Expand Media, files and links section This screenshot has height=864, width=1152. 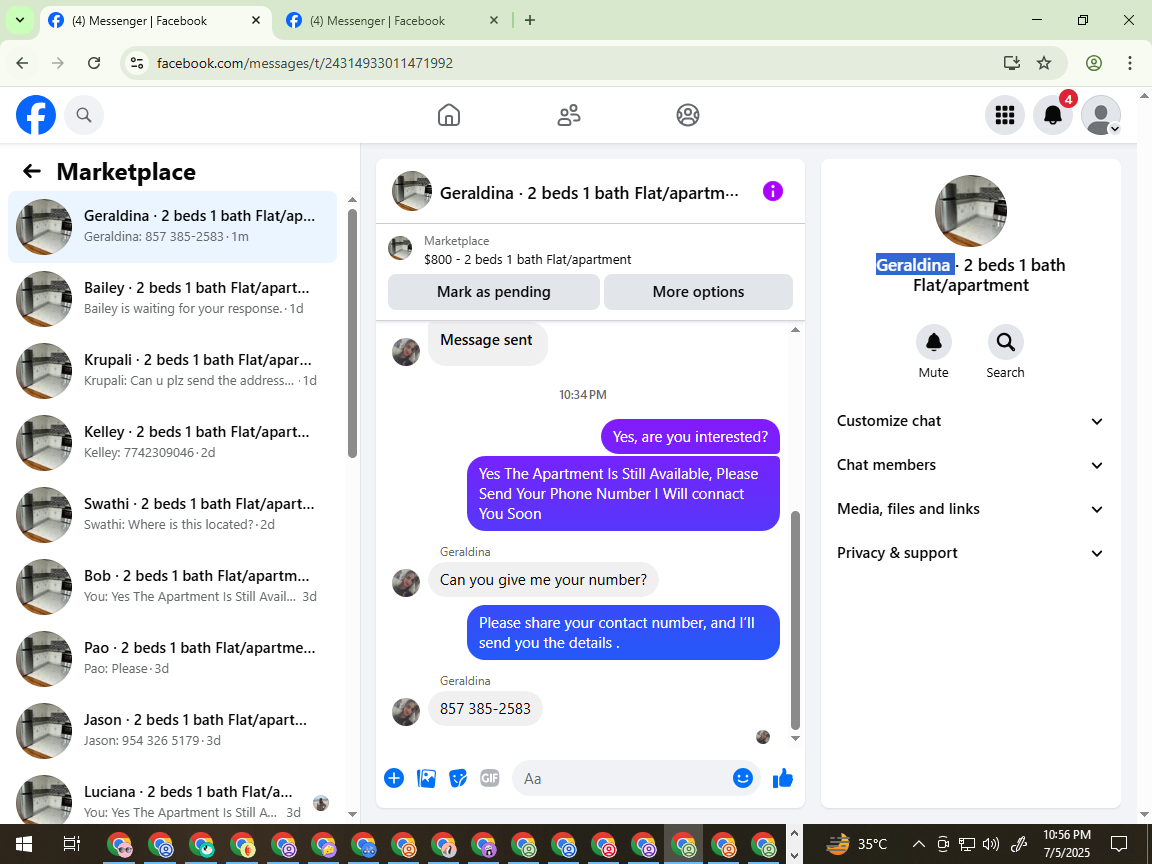(971, 509)
